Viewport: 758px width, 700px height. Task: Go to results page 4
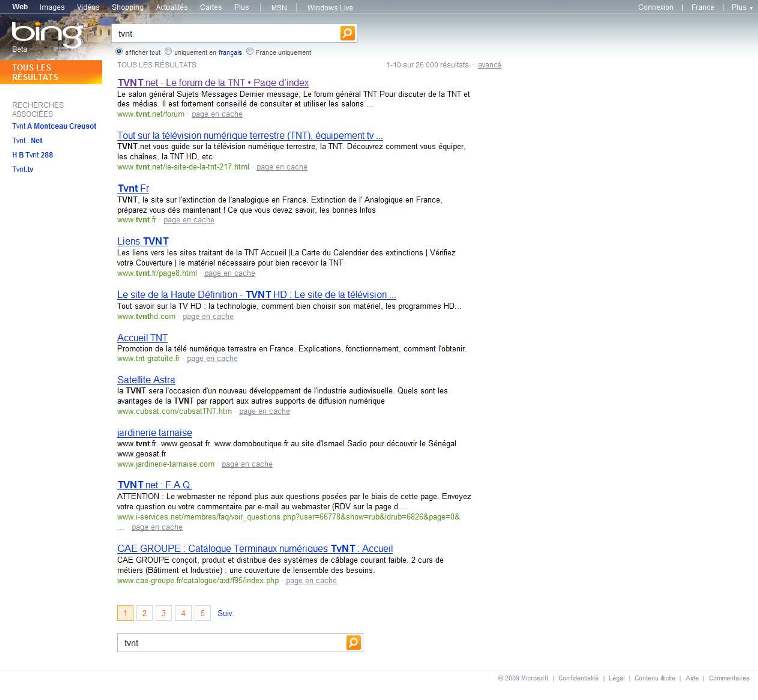pos(183,613)
